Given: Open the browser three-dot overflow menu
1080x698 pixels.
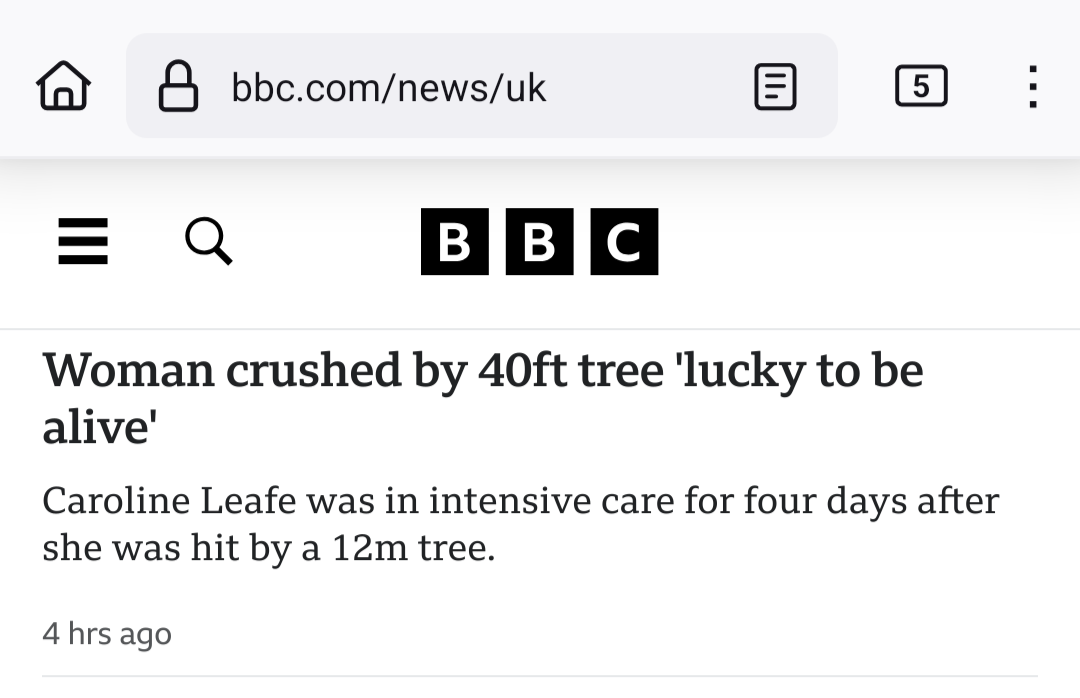Looking at the screenshot, I should pyautogui.click(x=1033, y=86).
